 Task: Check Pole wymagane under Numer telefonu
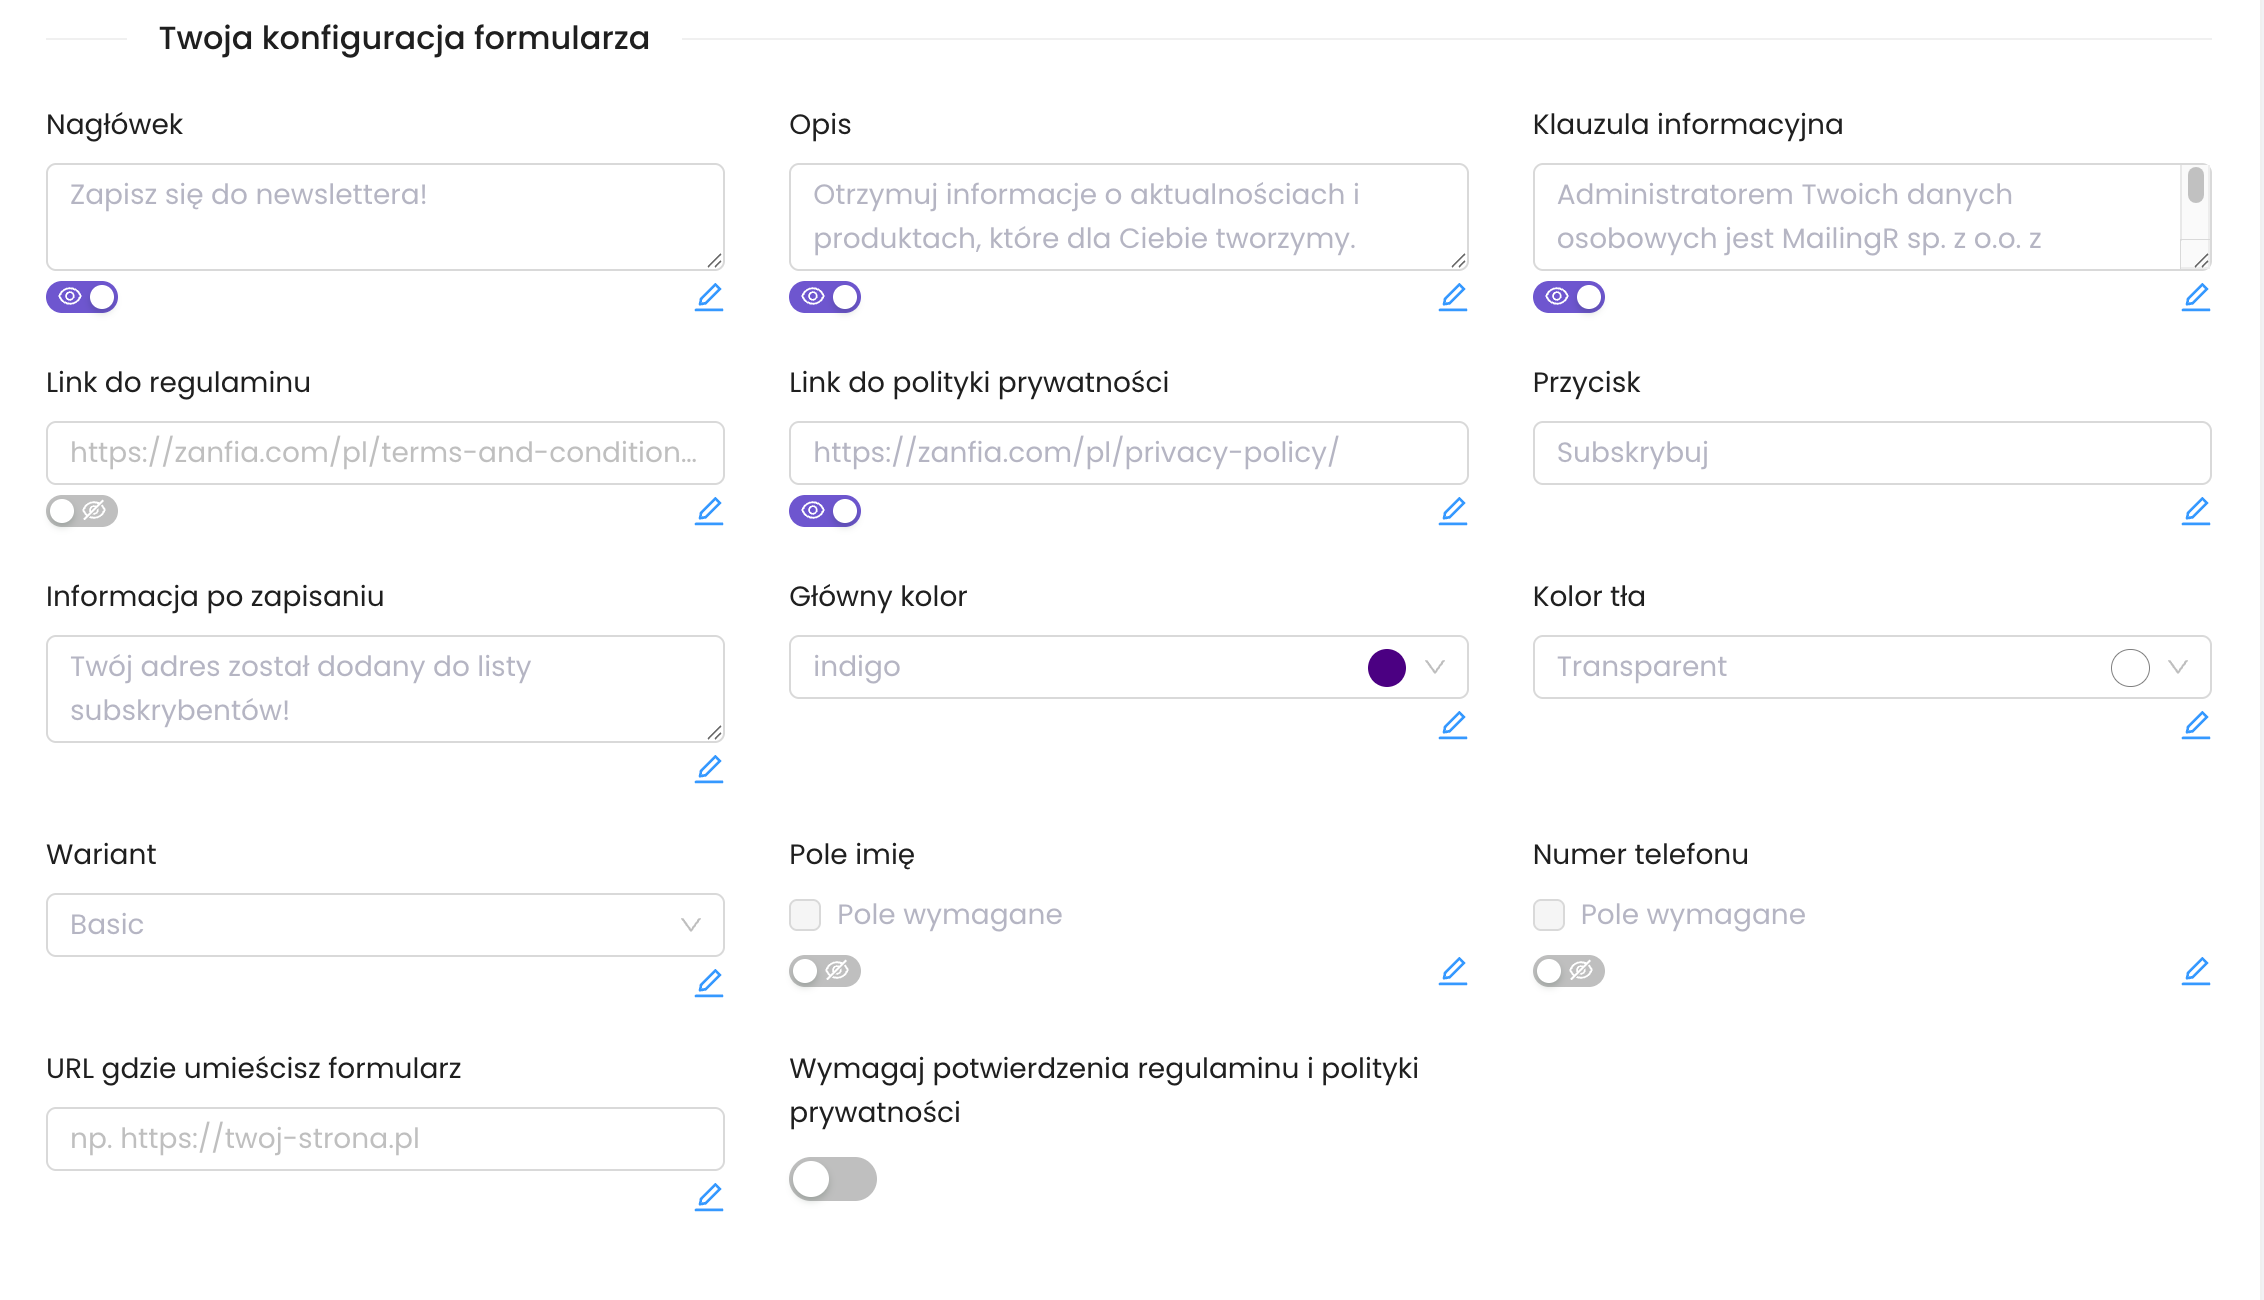click(x=1549, y=915)
